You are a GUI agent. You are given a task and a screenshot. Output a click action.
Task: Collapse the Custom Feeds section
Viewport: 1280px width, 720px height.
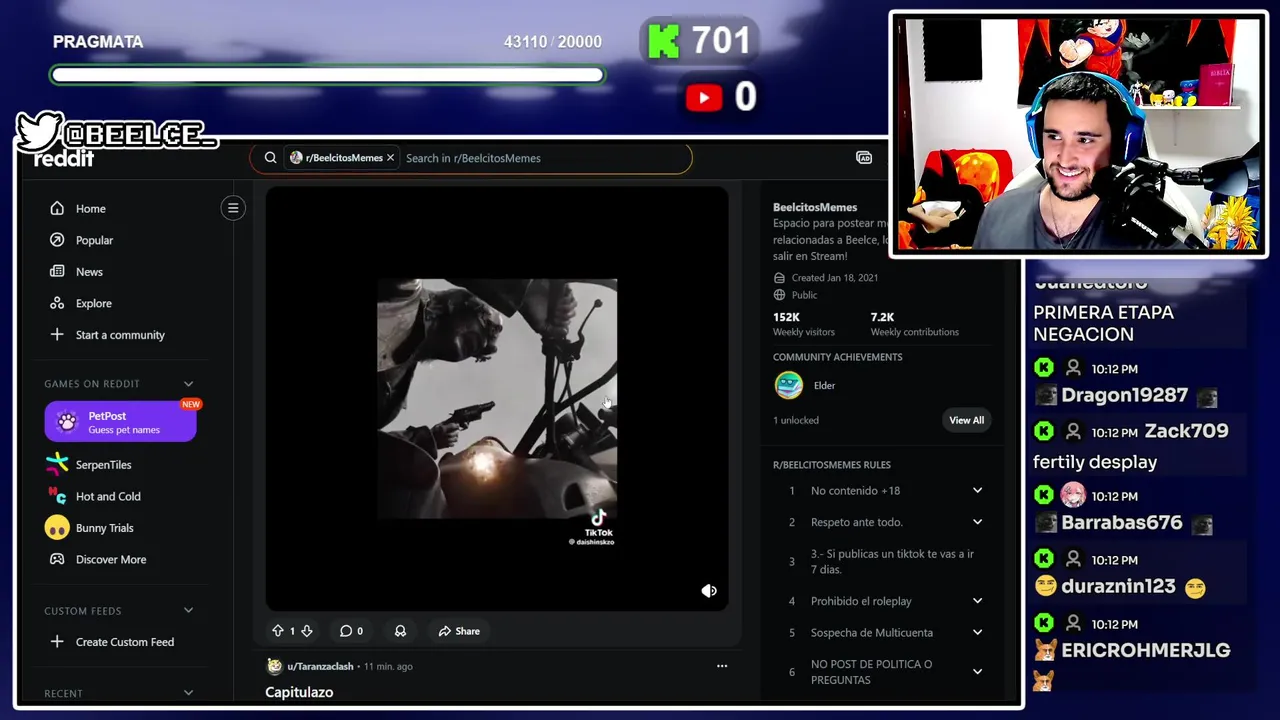pos(188,611)
